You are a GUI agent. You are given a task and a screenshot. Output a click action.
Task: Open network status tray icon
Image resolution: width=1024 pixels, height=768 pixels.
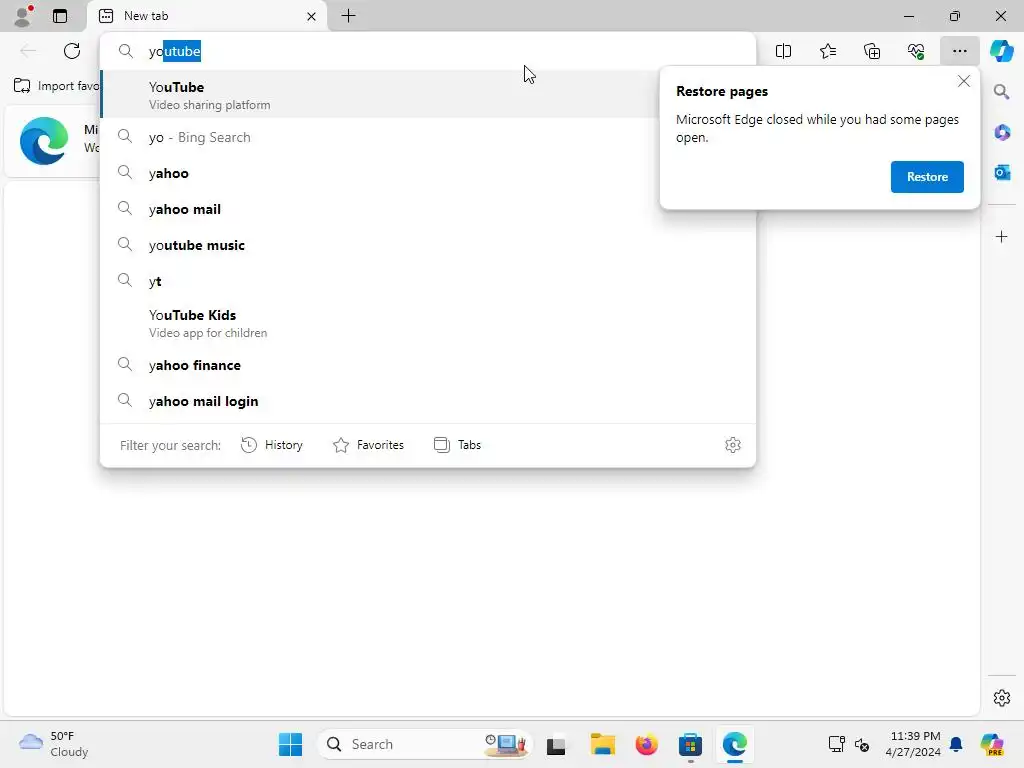pos(837,744)
